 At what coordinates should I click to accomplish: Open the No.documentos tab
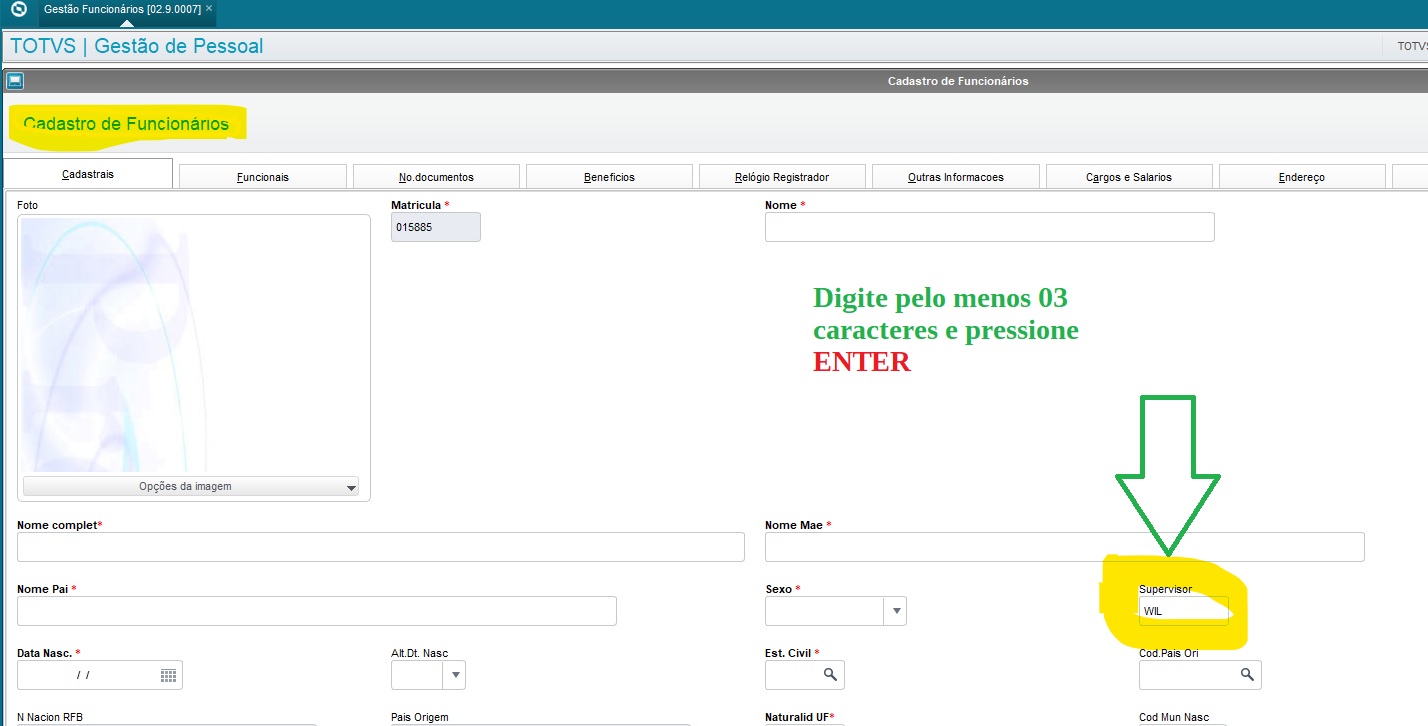point(436,177)
